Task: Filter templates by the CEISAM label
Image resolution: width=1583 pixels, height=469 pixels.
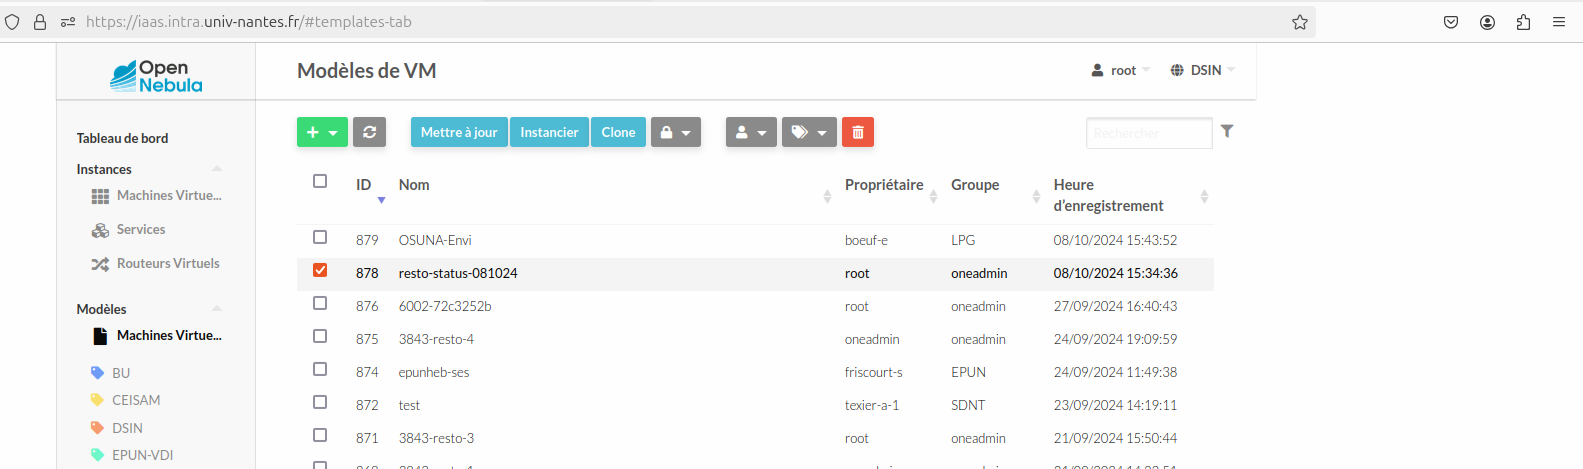Action: coord(136,400)
